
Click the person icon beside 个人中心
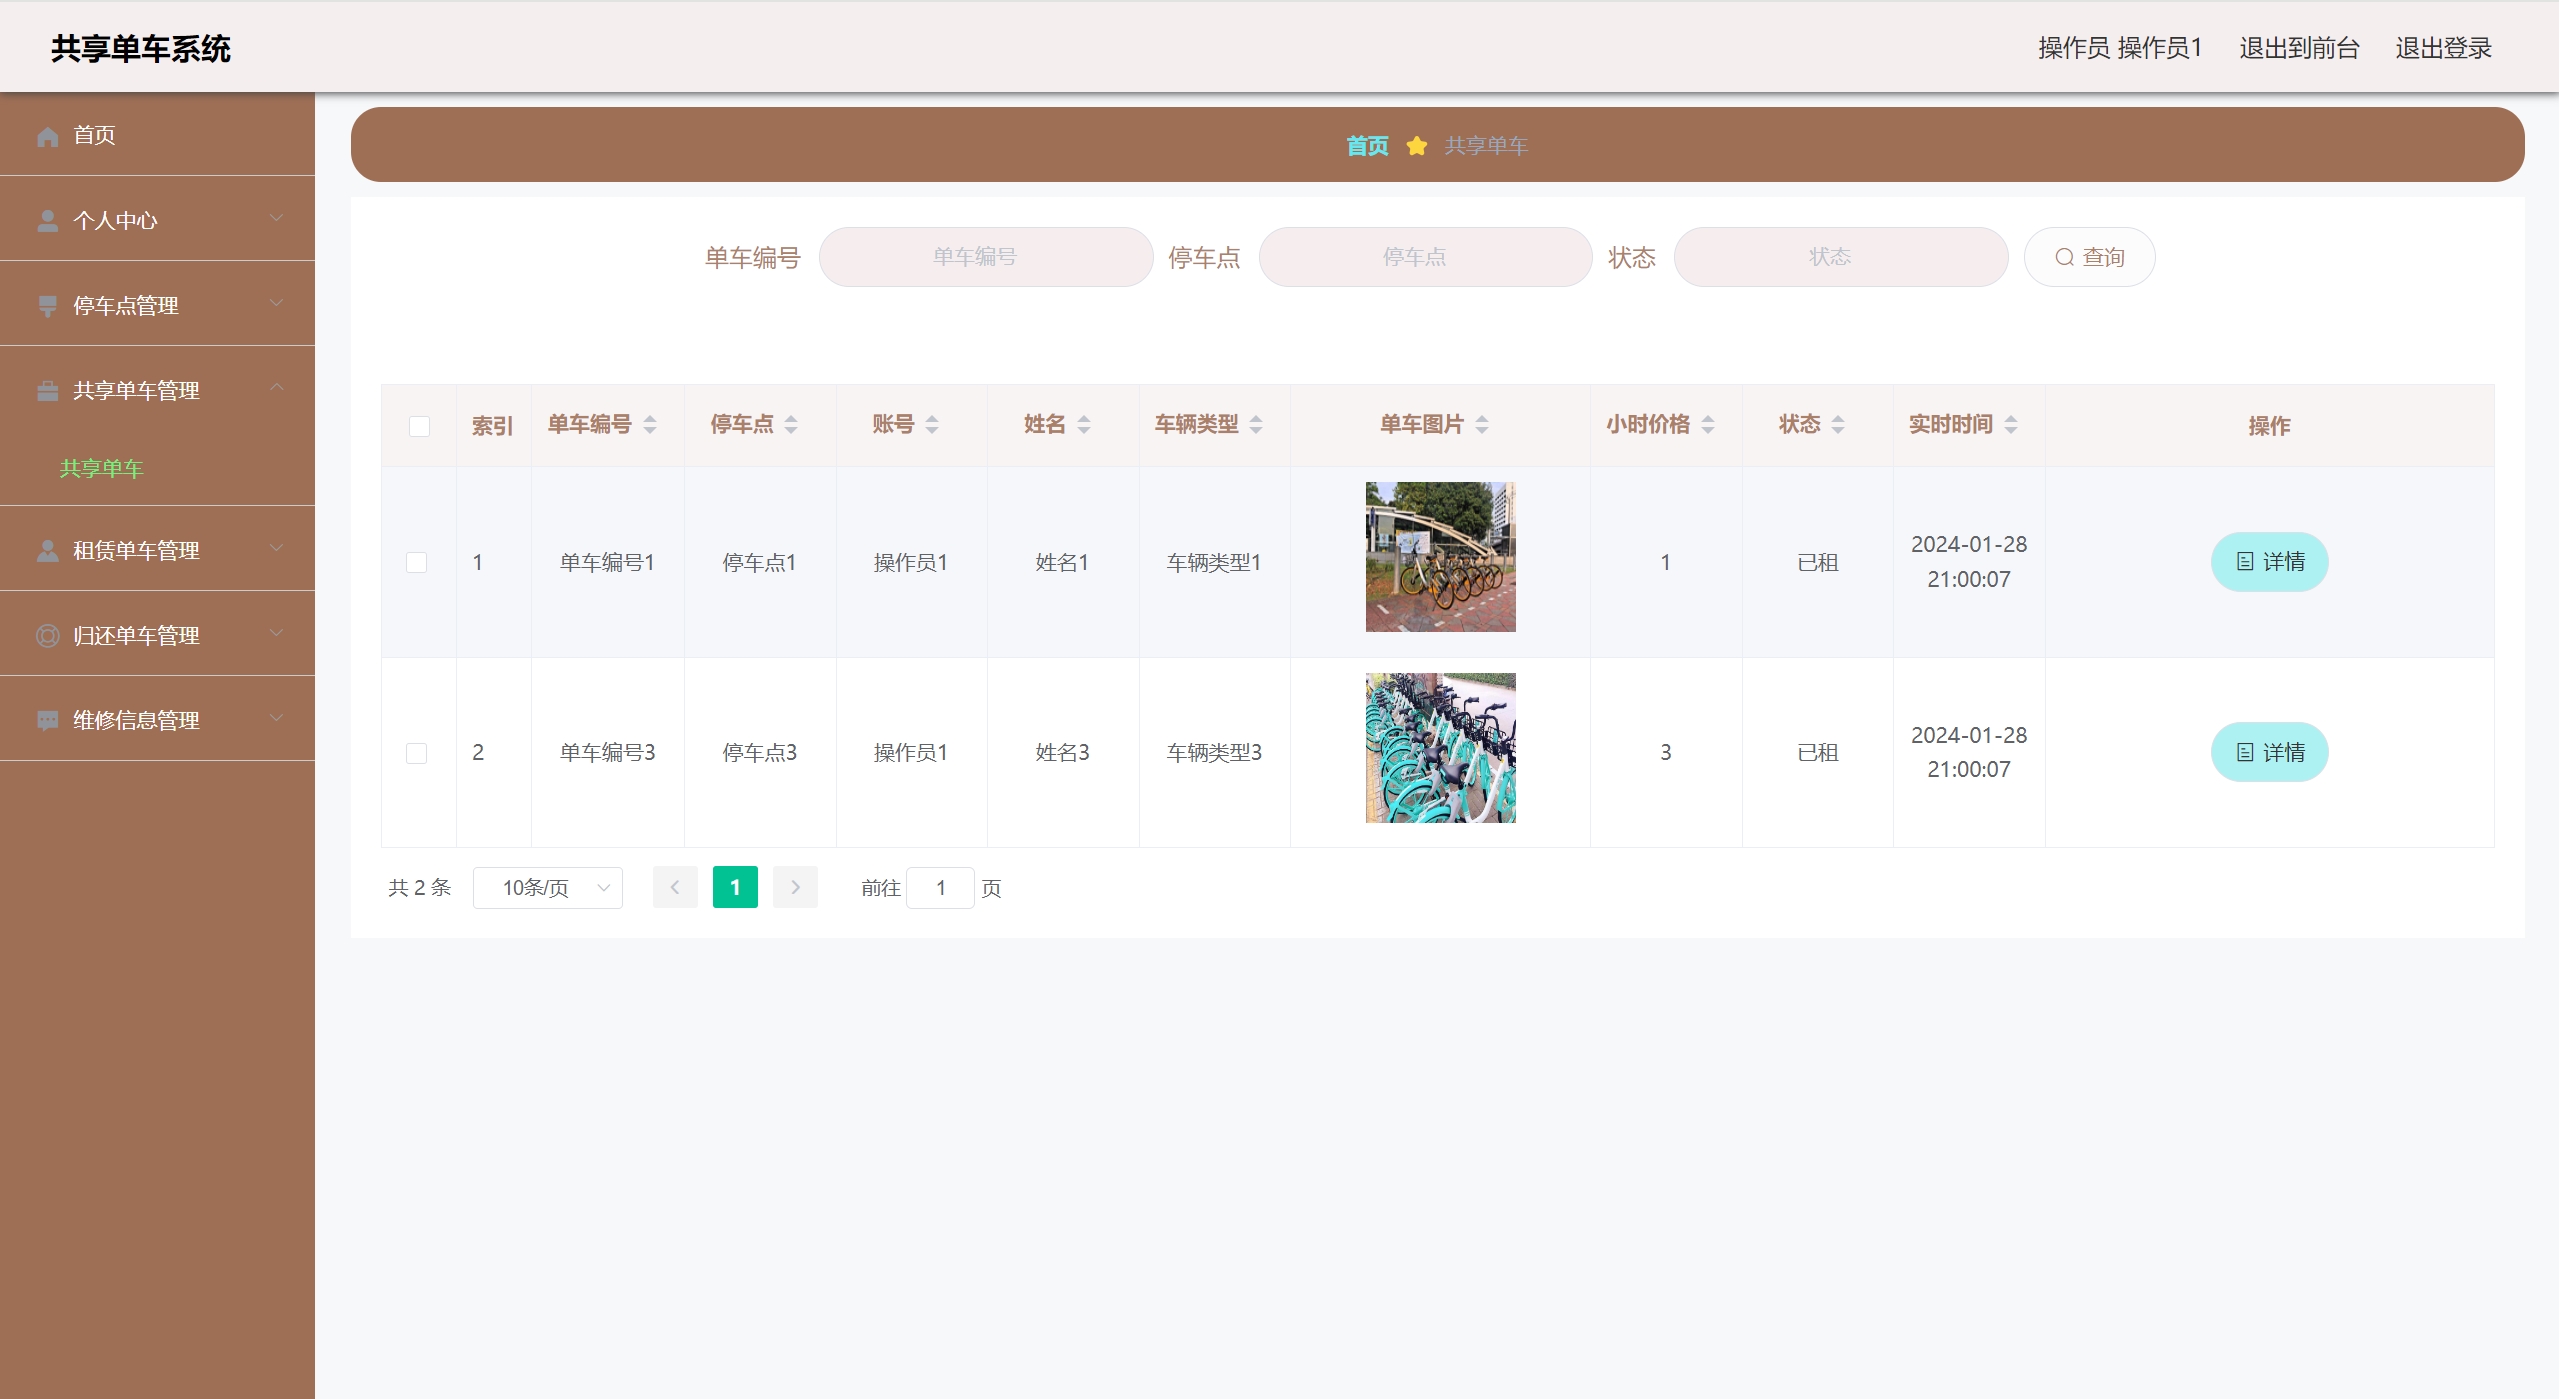point(47,220)
